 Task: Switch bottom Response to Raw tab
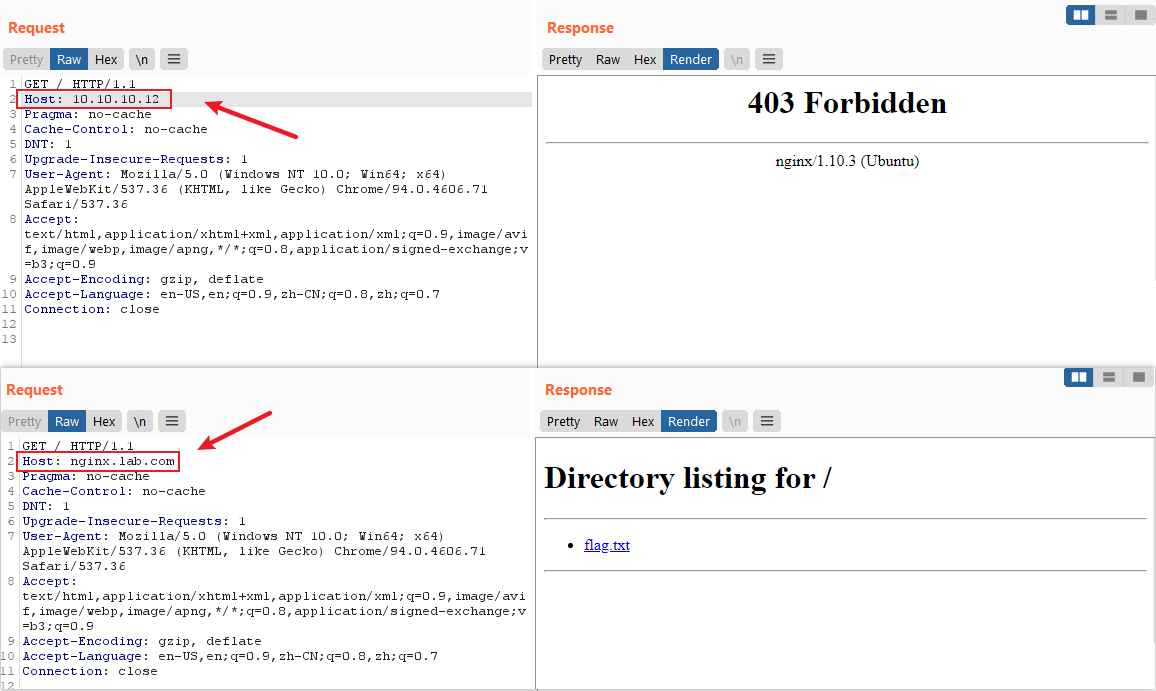coord(606,421)
